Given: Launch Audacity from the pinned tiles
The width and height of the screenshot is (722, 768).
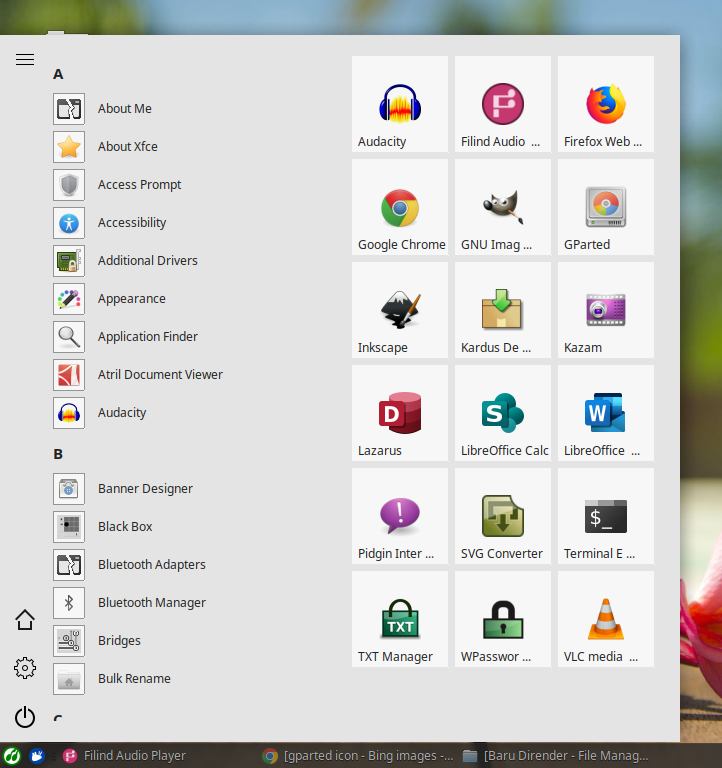Looking at the screenshot, I should point(400,104).
